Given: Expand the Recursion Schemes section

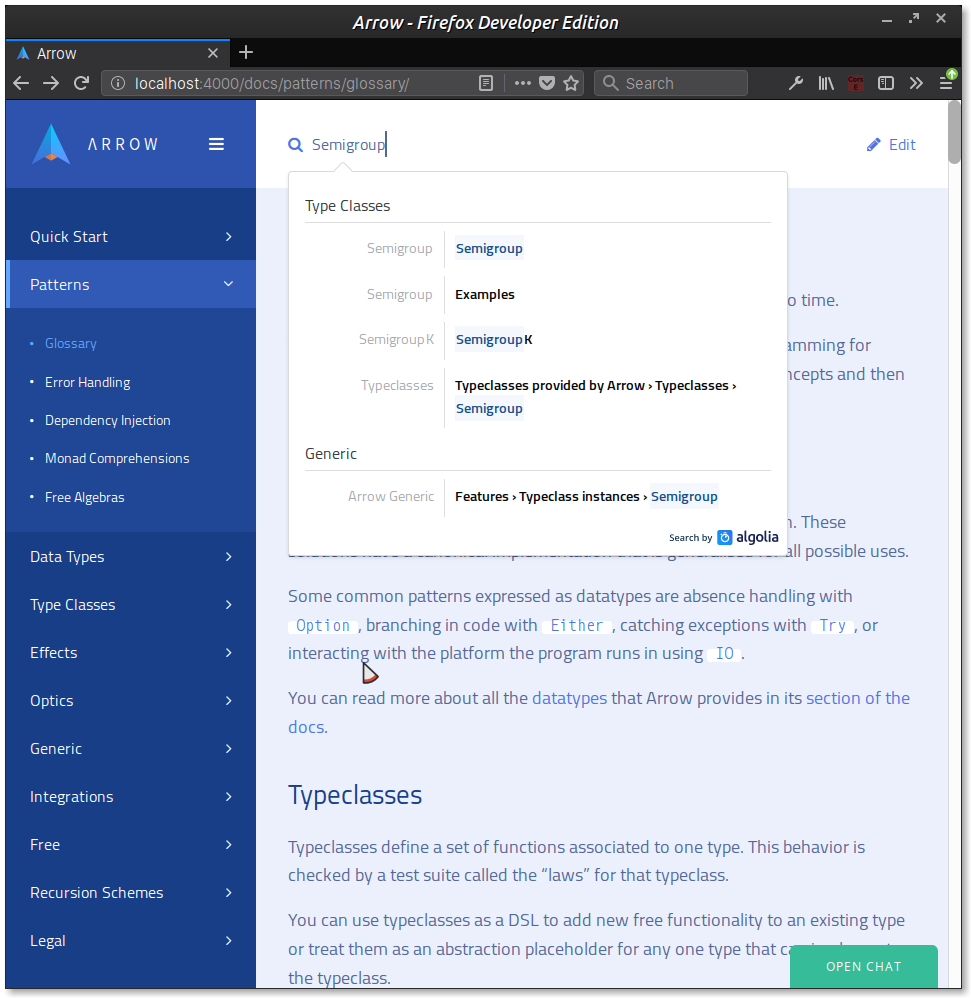Looking at the screenshot, I should pyautogui.click(x=131, y=893).
